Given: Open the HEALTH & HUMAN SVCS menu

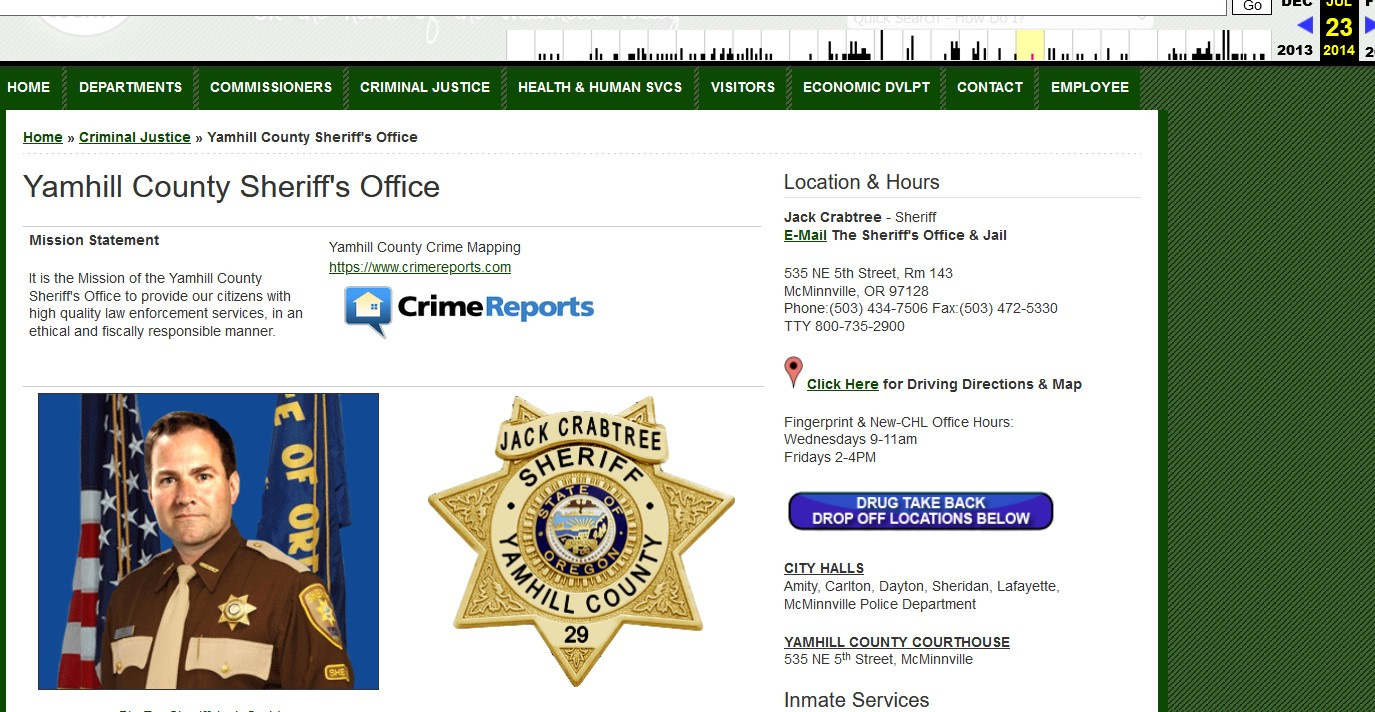Looking at the screenshot, I should 600,88.
